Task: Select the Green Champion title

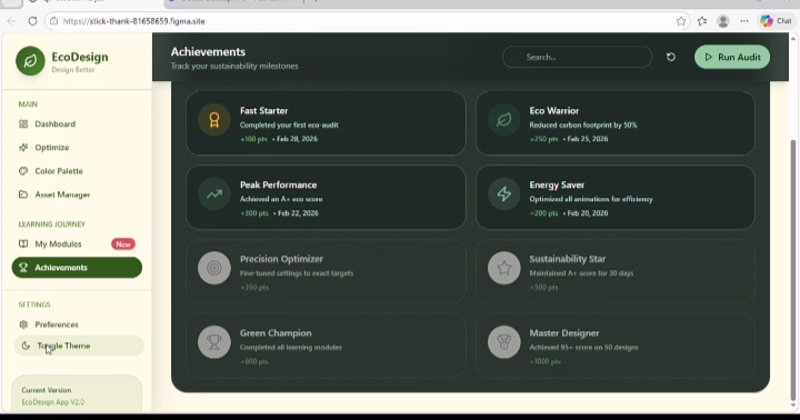Action: pyautogui.click(x=276, y=333)
